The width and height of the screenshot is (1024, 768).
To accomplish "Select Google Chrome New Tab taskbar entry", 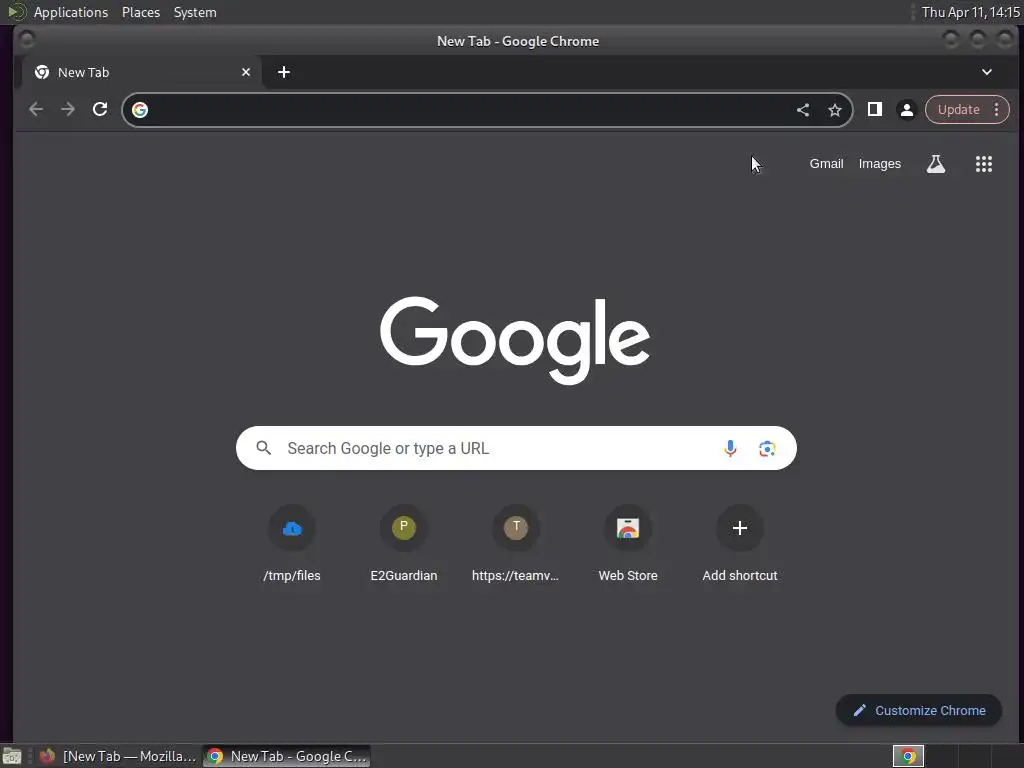I will point(287,756).
